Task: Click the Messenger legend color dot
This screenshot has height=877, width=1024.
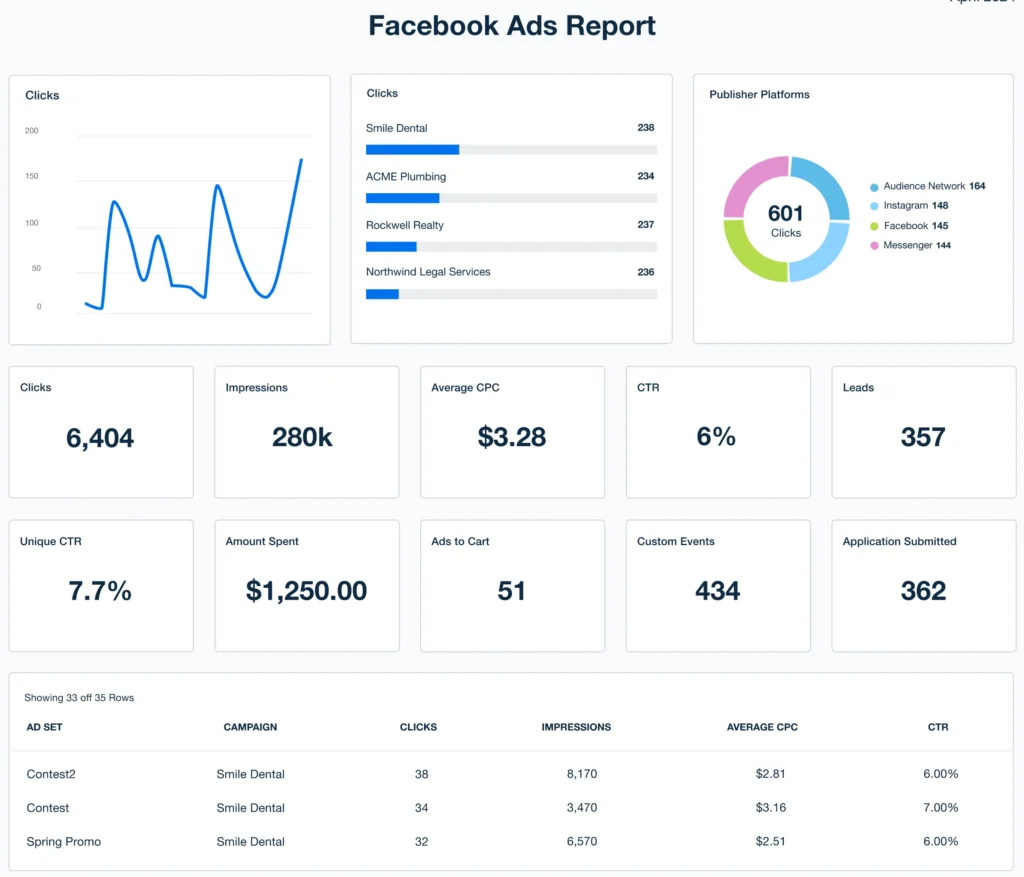Action: [x=874, y=246]
